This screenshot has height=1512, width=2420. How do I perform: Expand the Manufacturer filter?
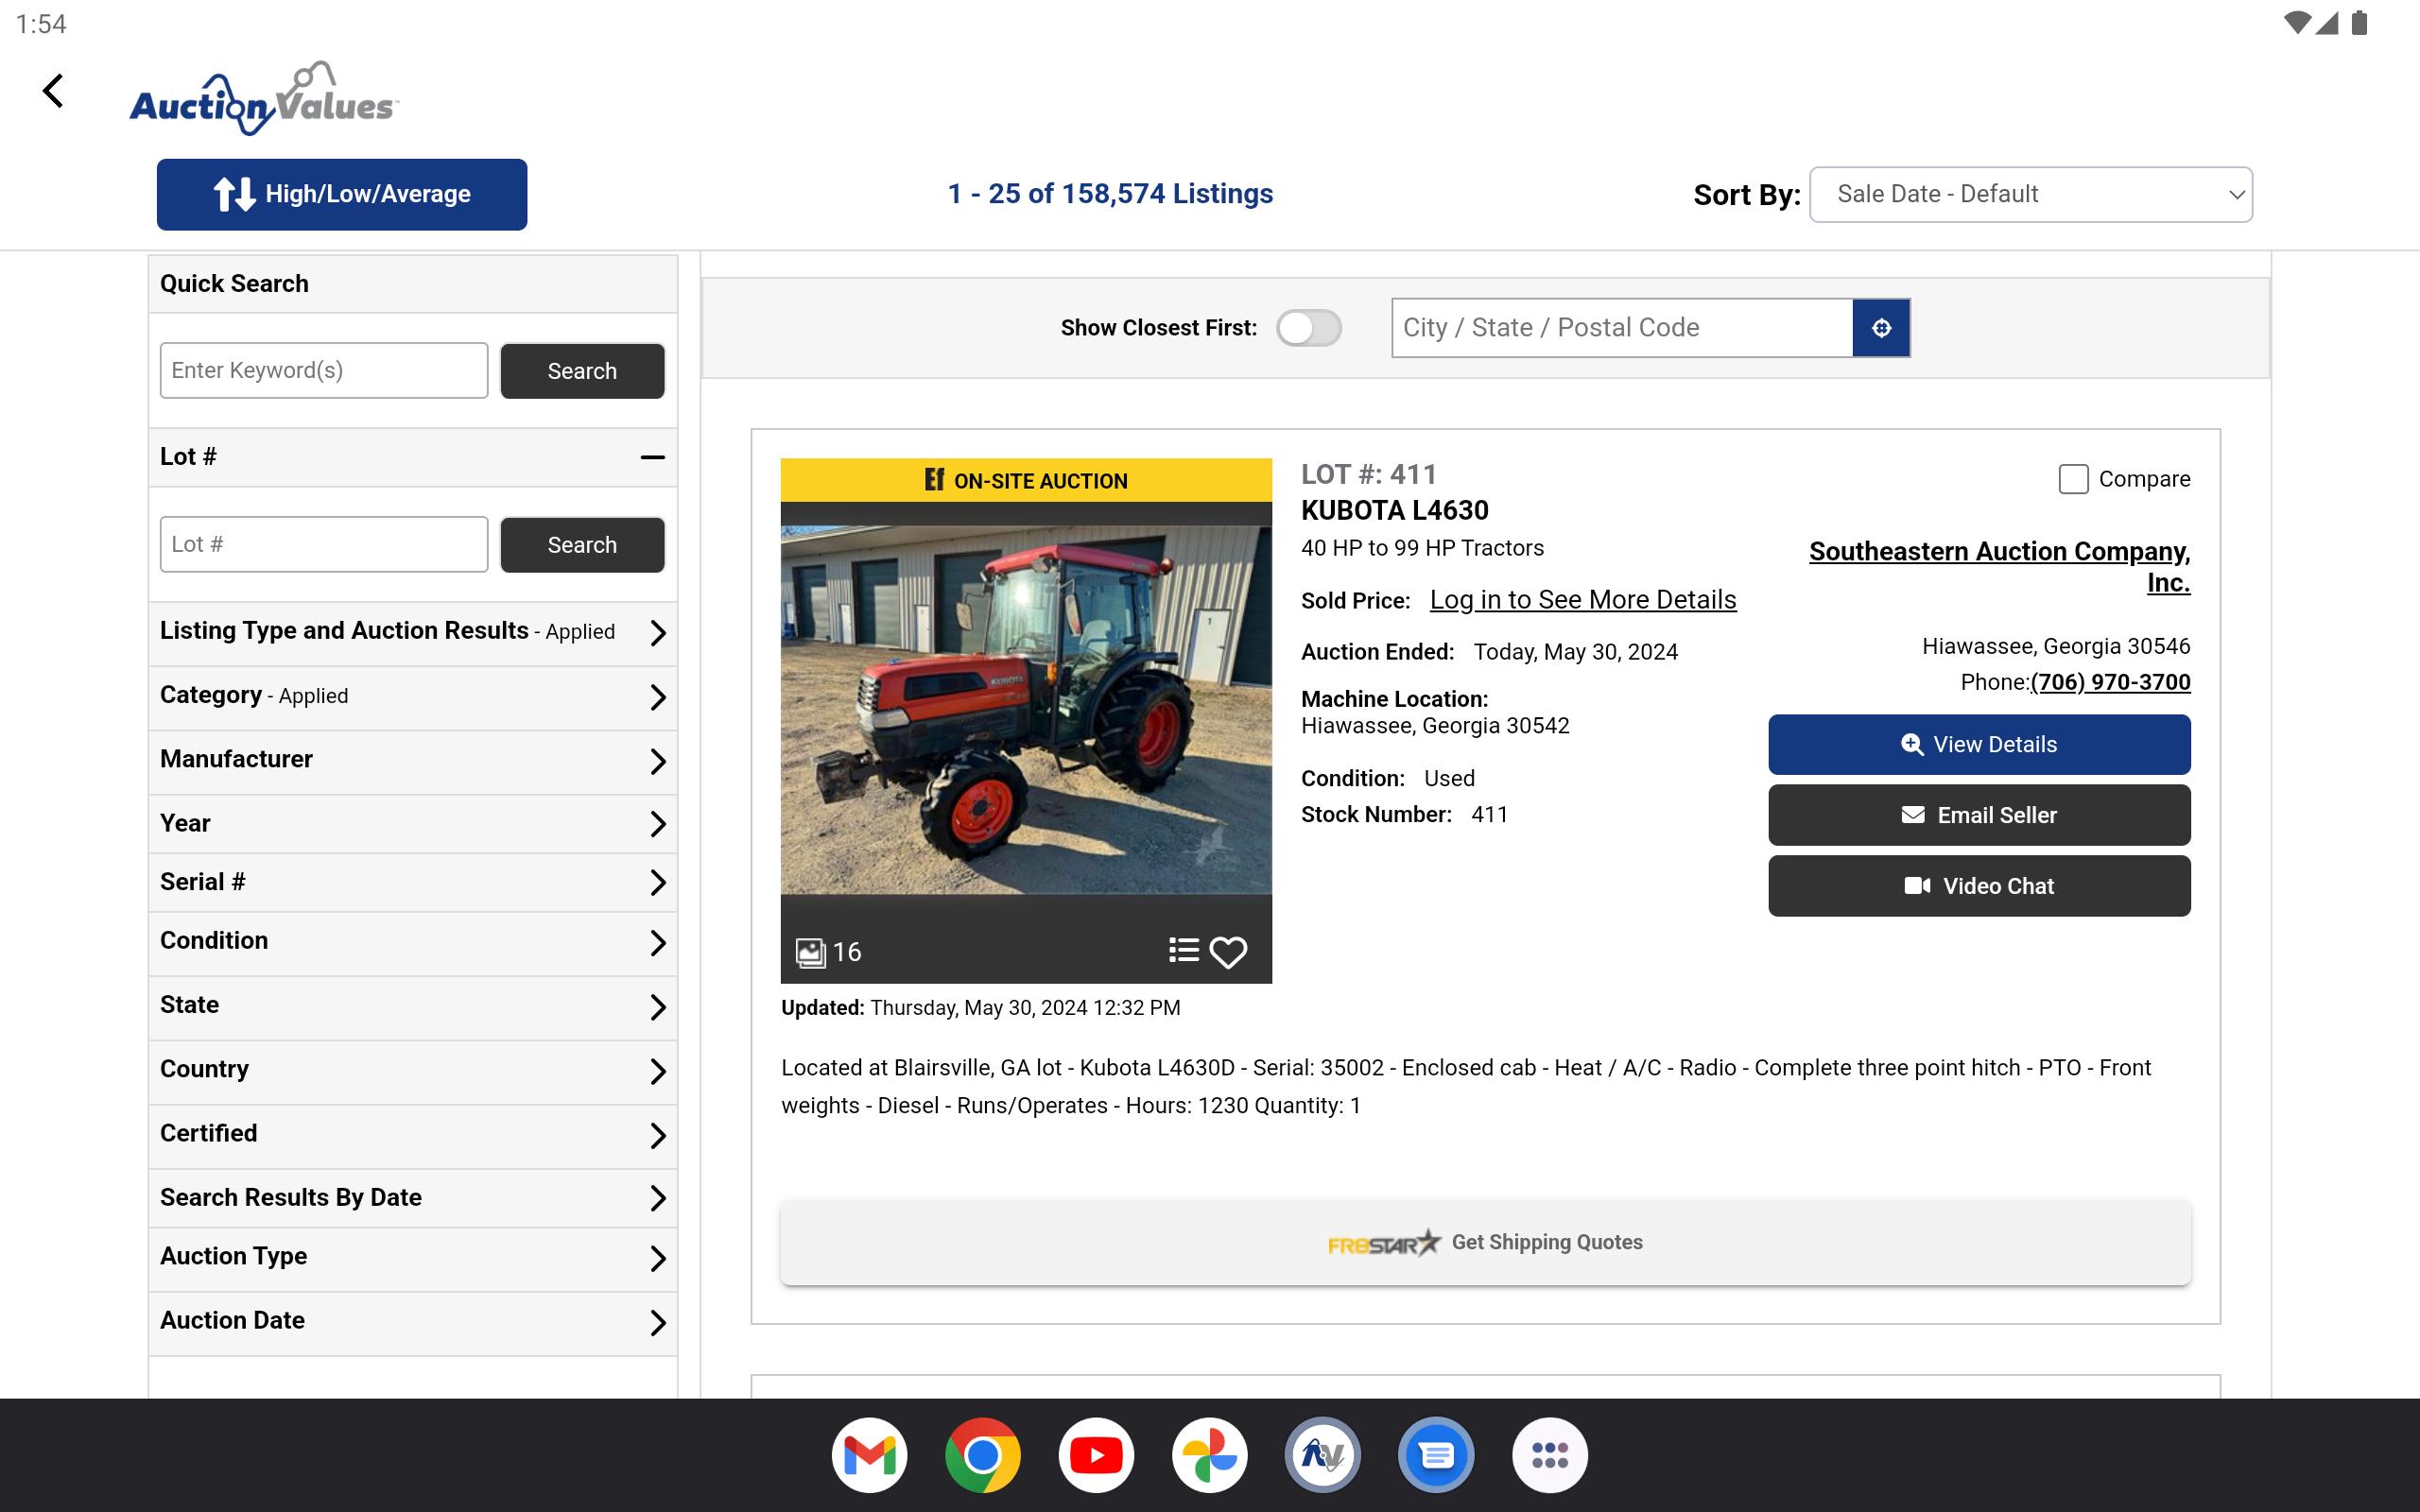[413, 760]
